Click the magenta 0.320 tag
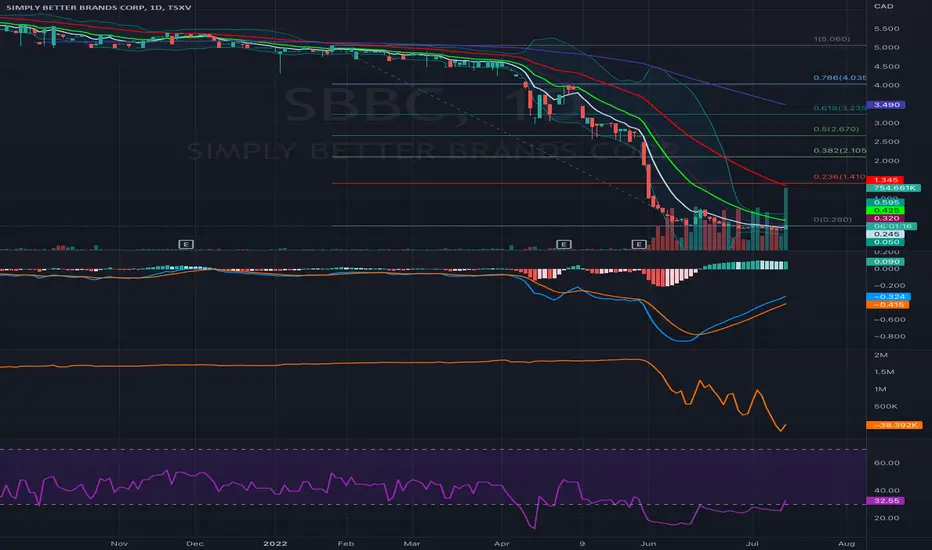Viewport: 932px width, 550px height. (x=886, y=218)
